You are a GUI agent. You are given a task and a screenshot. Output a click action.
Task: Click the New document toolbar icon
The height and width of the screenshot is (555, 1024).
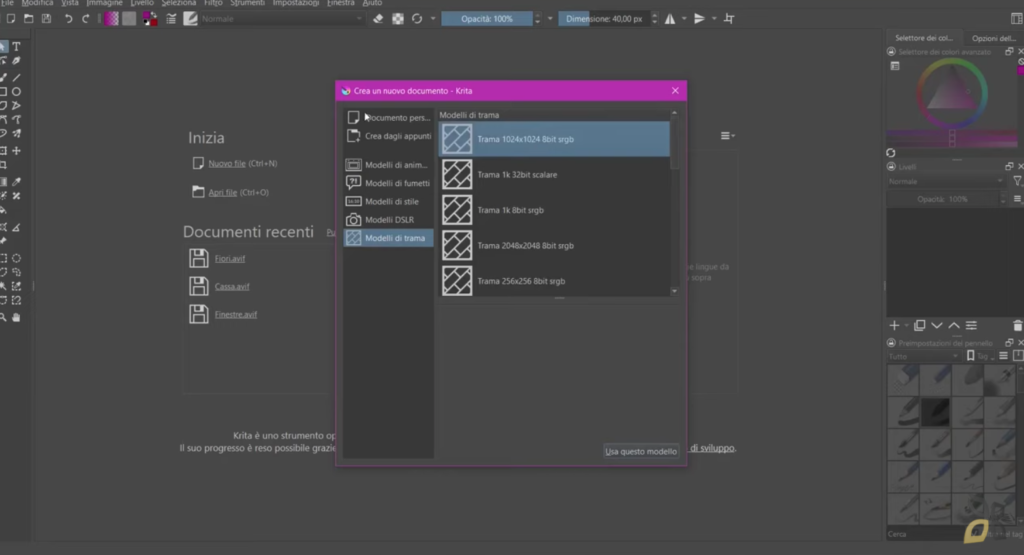[10, 18]
